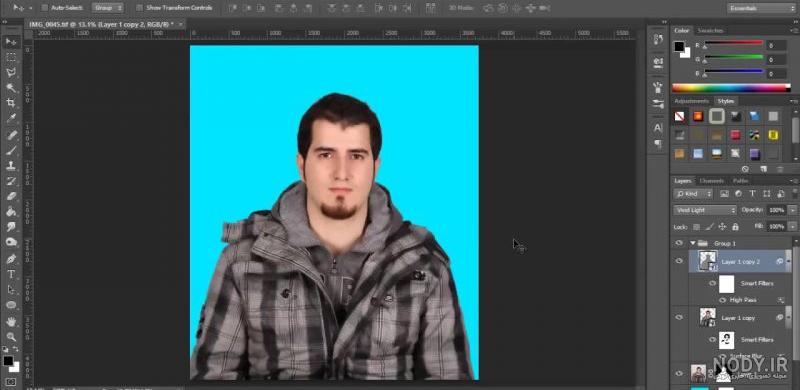
Task: Hide the Layer 1 copy 2 layer
Action: click(x=679, y=261)
